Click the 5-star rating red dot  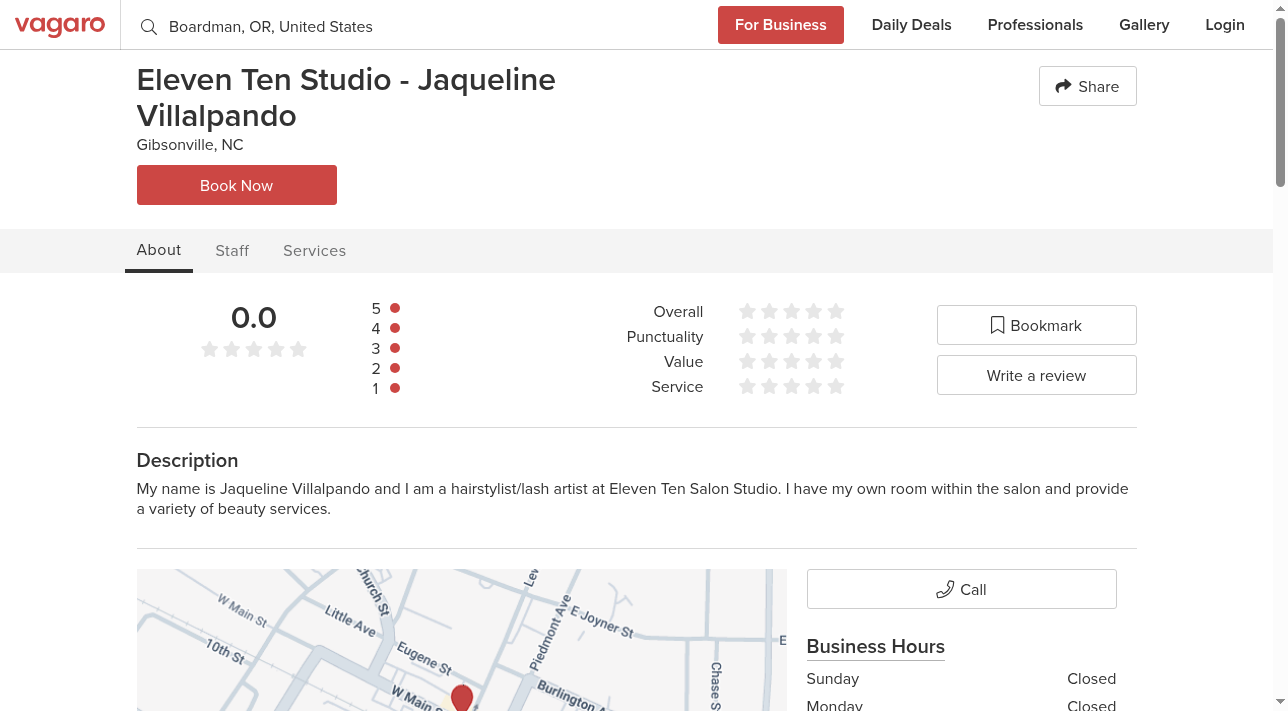(x=395, y=308)
